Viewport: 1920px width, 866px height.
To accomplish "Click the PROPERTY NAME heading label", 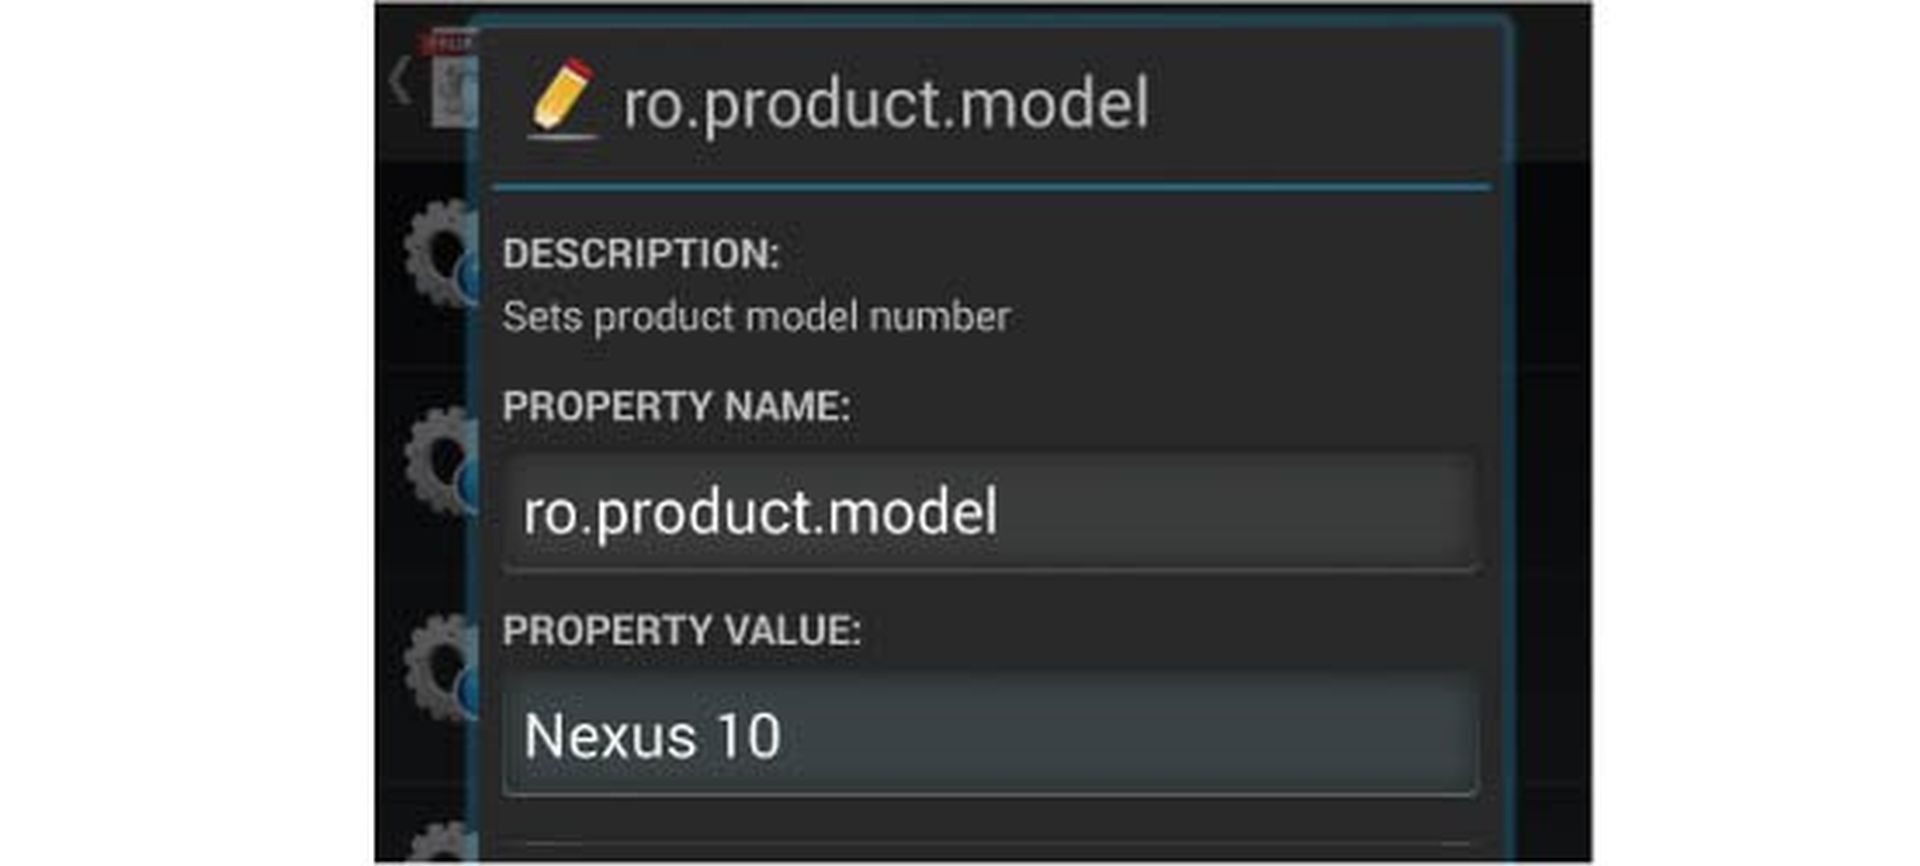I will coord(676,407).
